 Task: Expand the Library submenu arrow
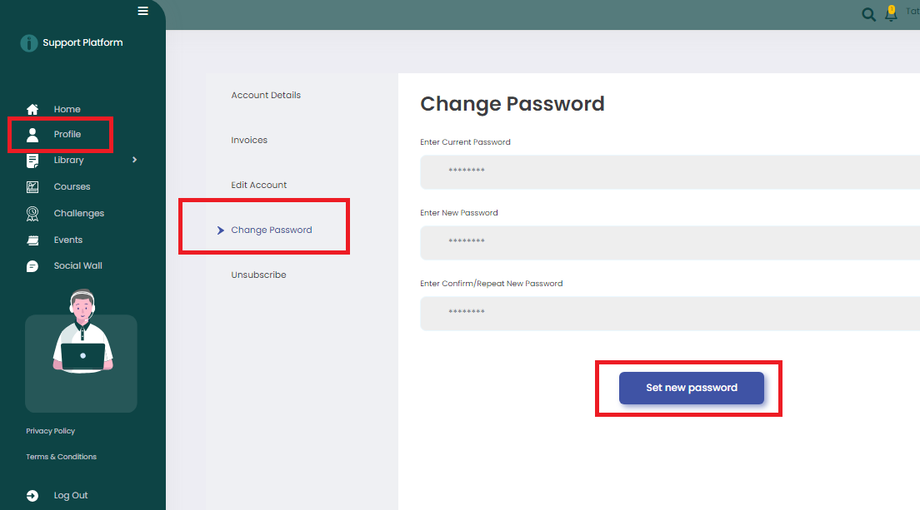coord(134,160)
